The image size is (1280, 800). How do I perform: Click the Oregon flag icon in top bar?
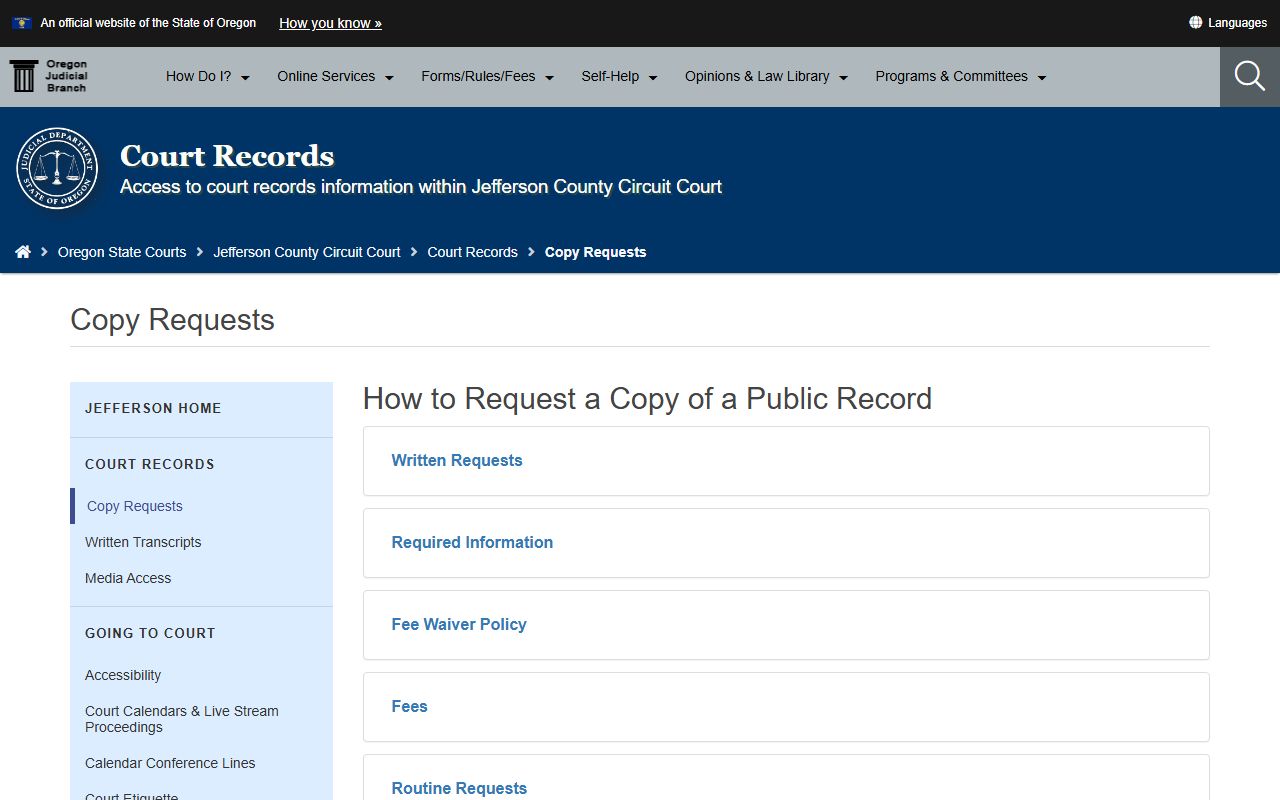click(21, 23)
